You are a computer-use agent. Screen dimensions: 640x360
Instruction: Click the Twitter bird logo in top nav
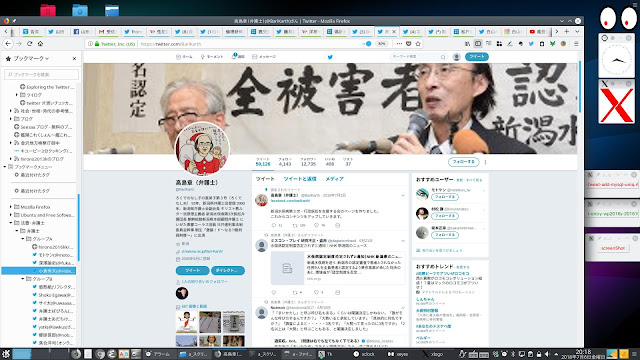pyautogui.click(x=330, y=57)
